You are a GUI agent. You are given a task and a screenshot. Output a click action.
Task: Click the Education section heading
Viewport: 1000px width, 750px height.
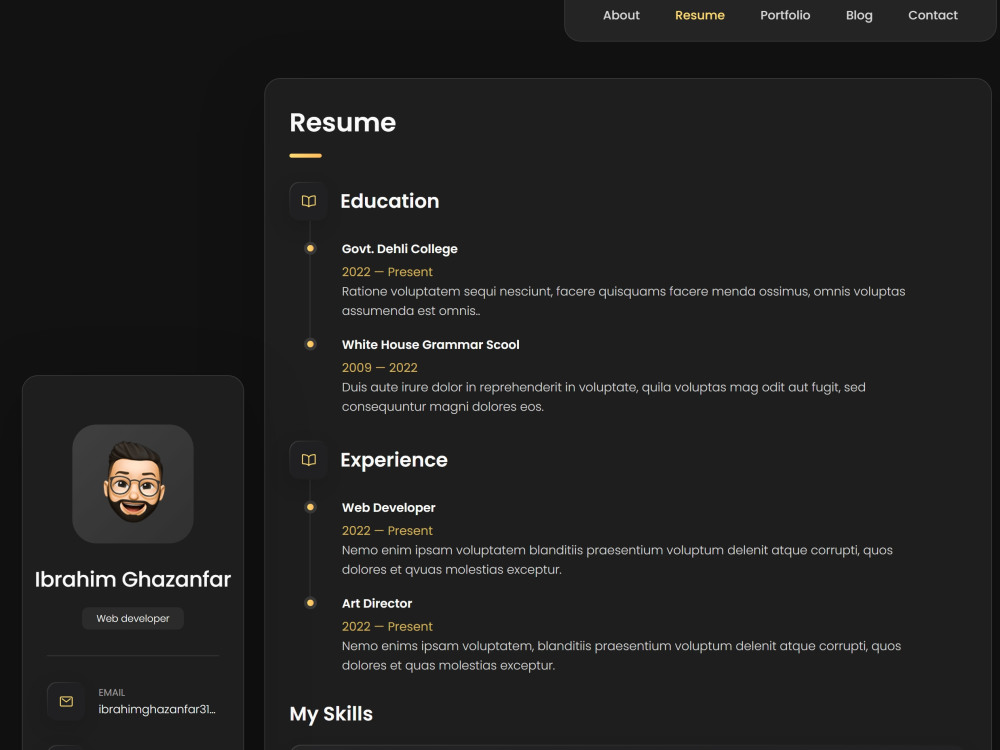(390, 201)
